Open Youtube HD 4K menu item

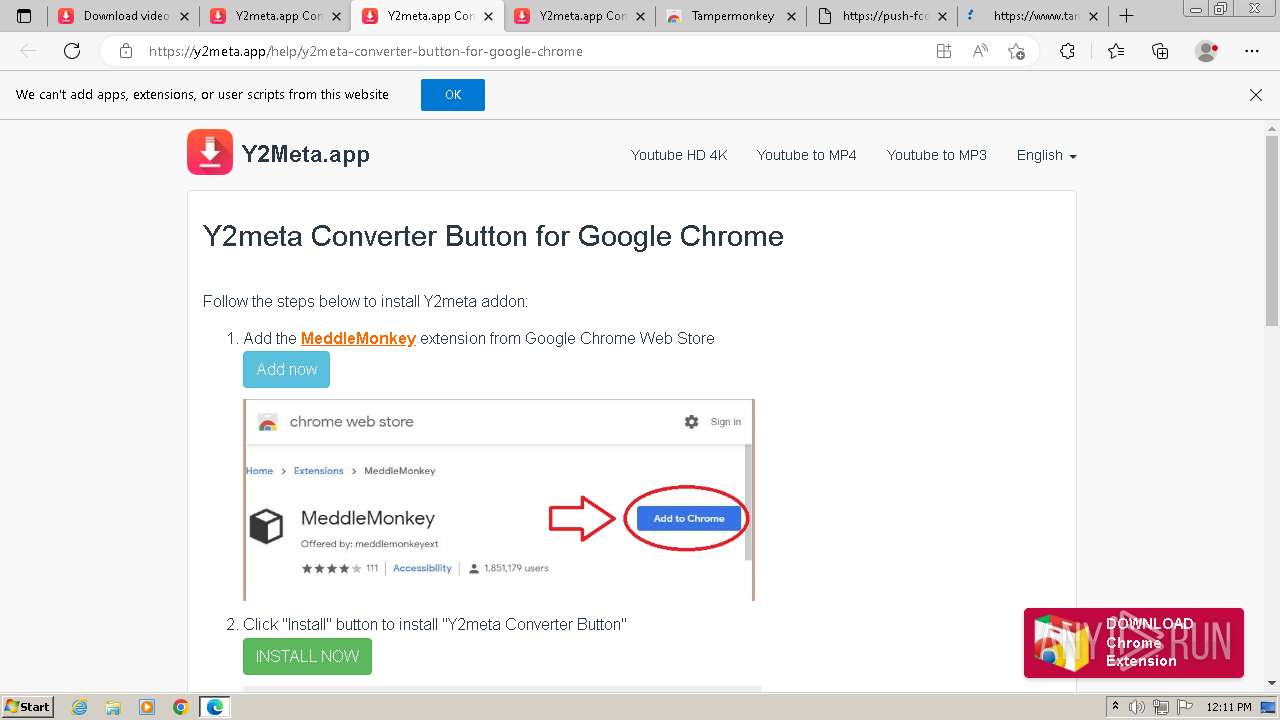click(x=679, y=155)
